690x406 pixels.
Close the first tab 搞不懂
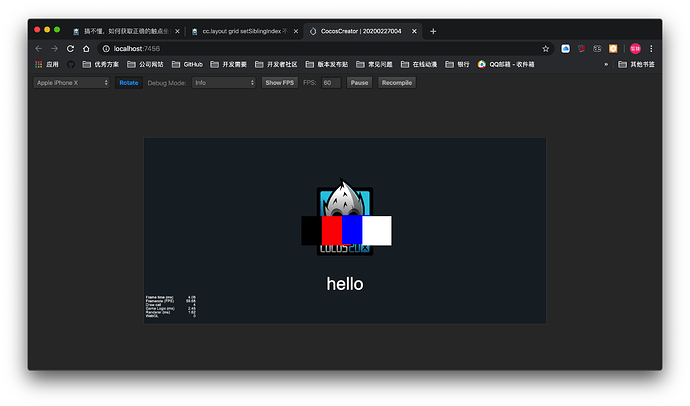point(177,31)
